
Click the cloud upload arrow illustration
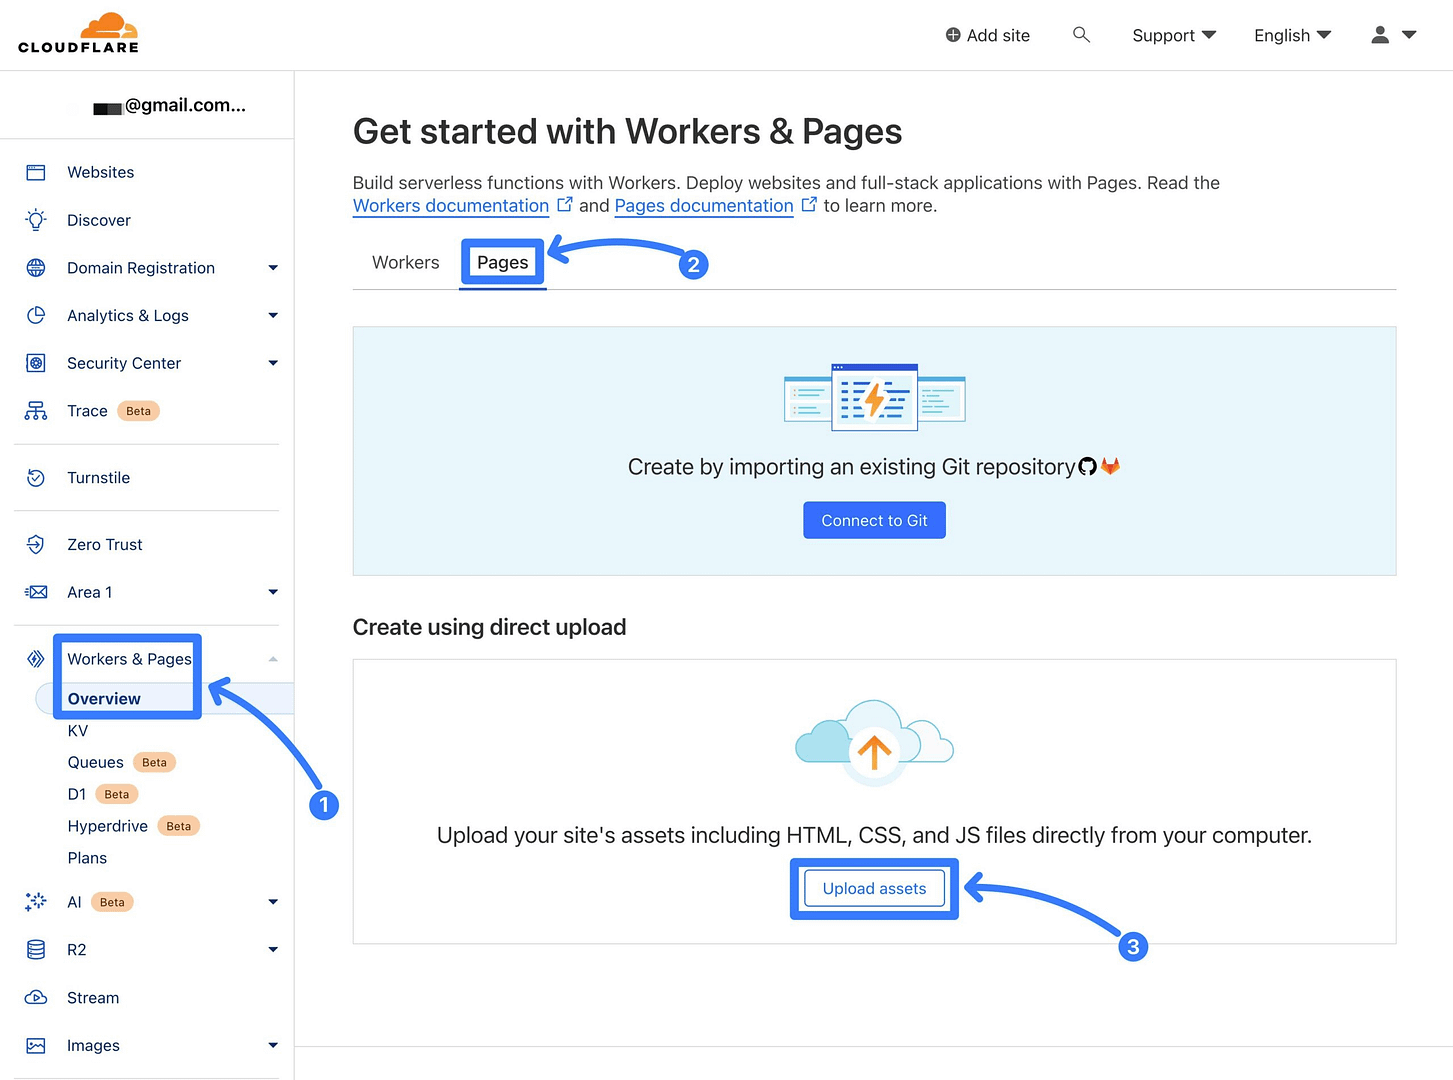pos(874,741)
